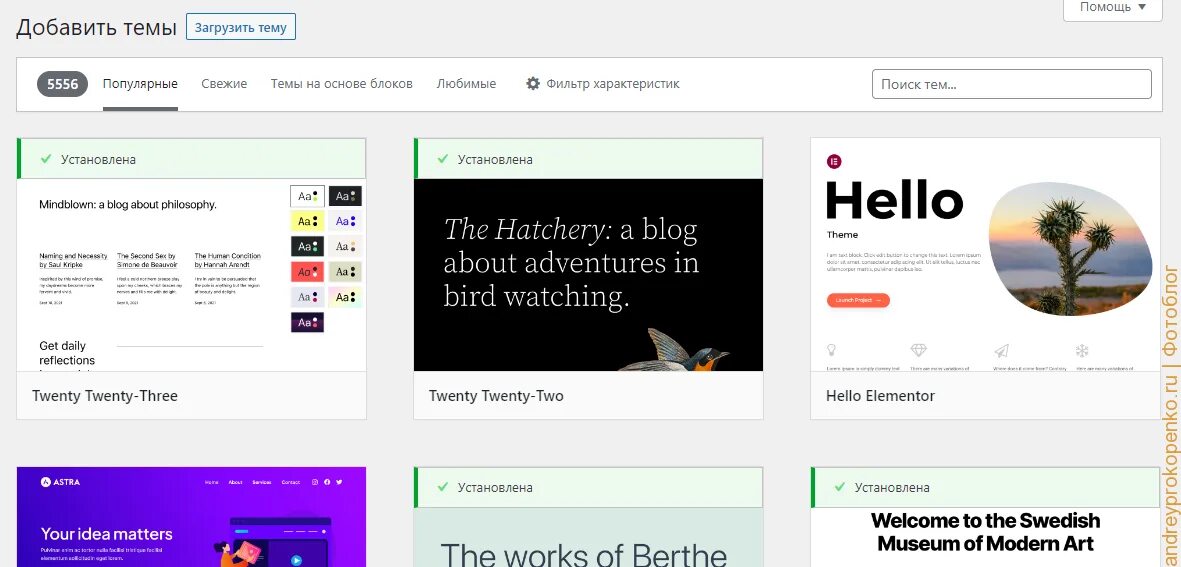
Task: Click the Twenty Twenty-Three theme name
Action: [x=105, y=395]
